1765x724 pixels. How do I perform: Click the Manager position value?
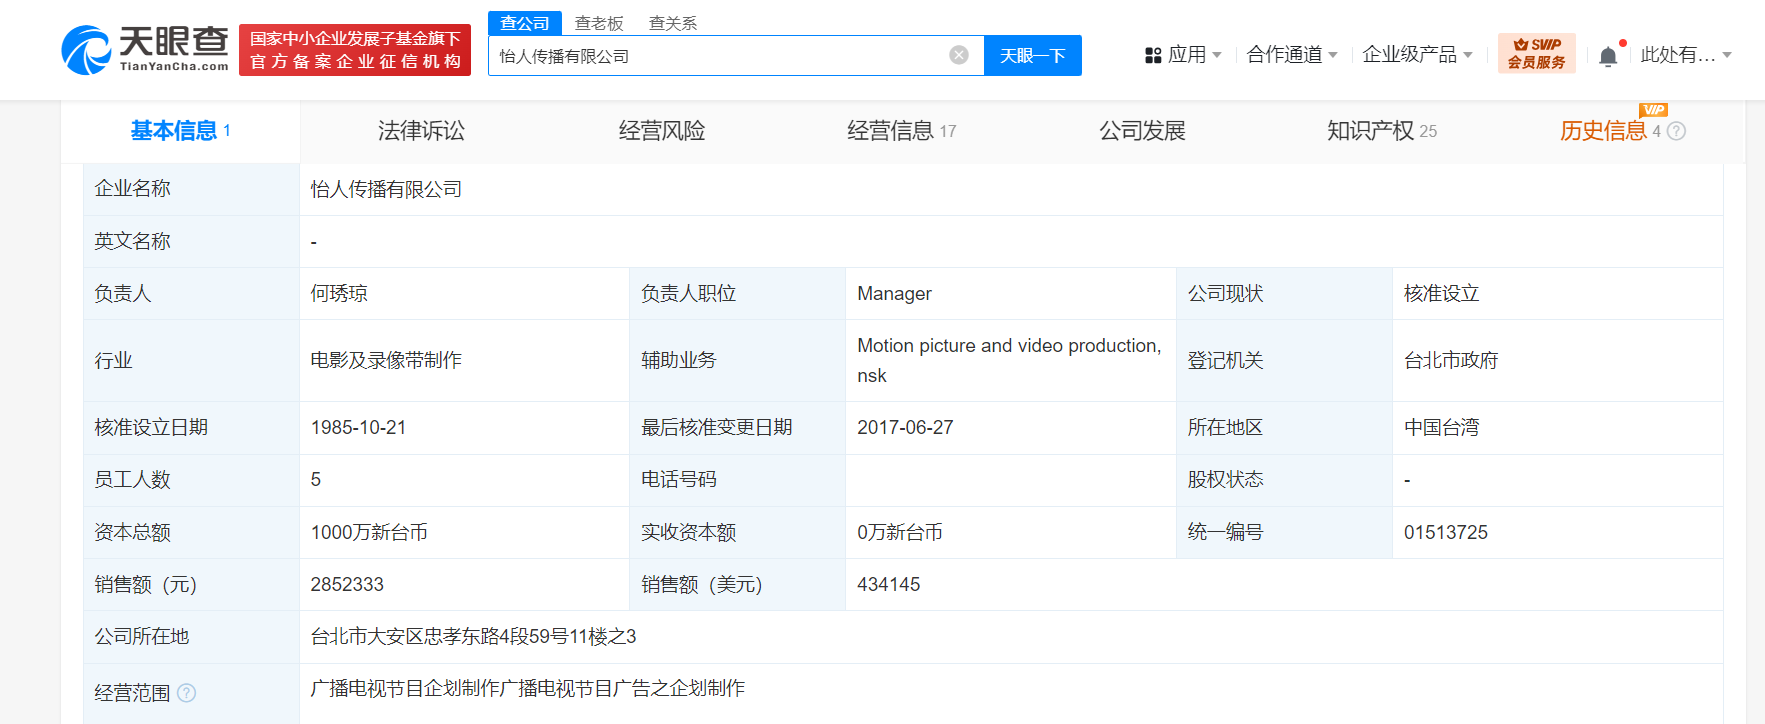[x=894, y=293]
